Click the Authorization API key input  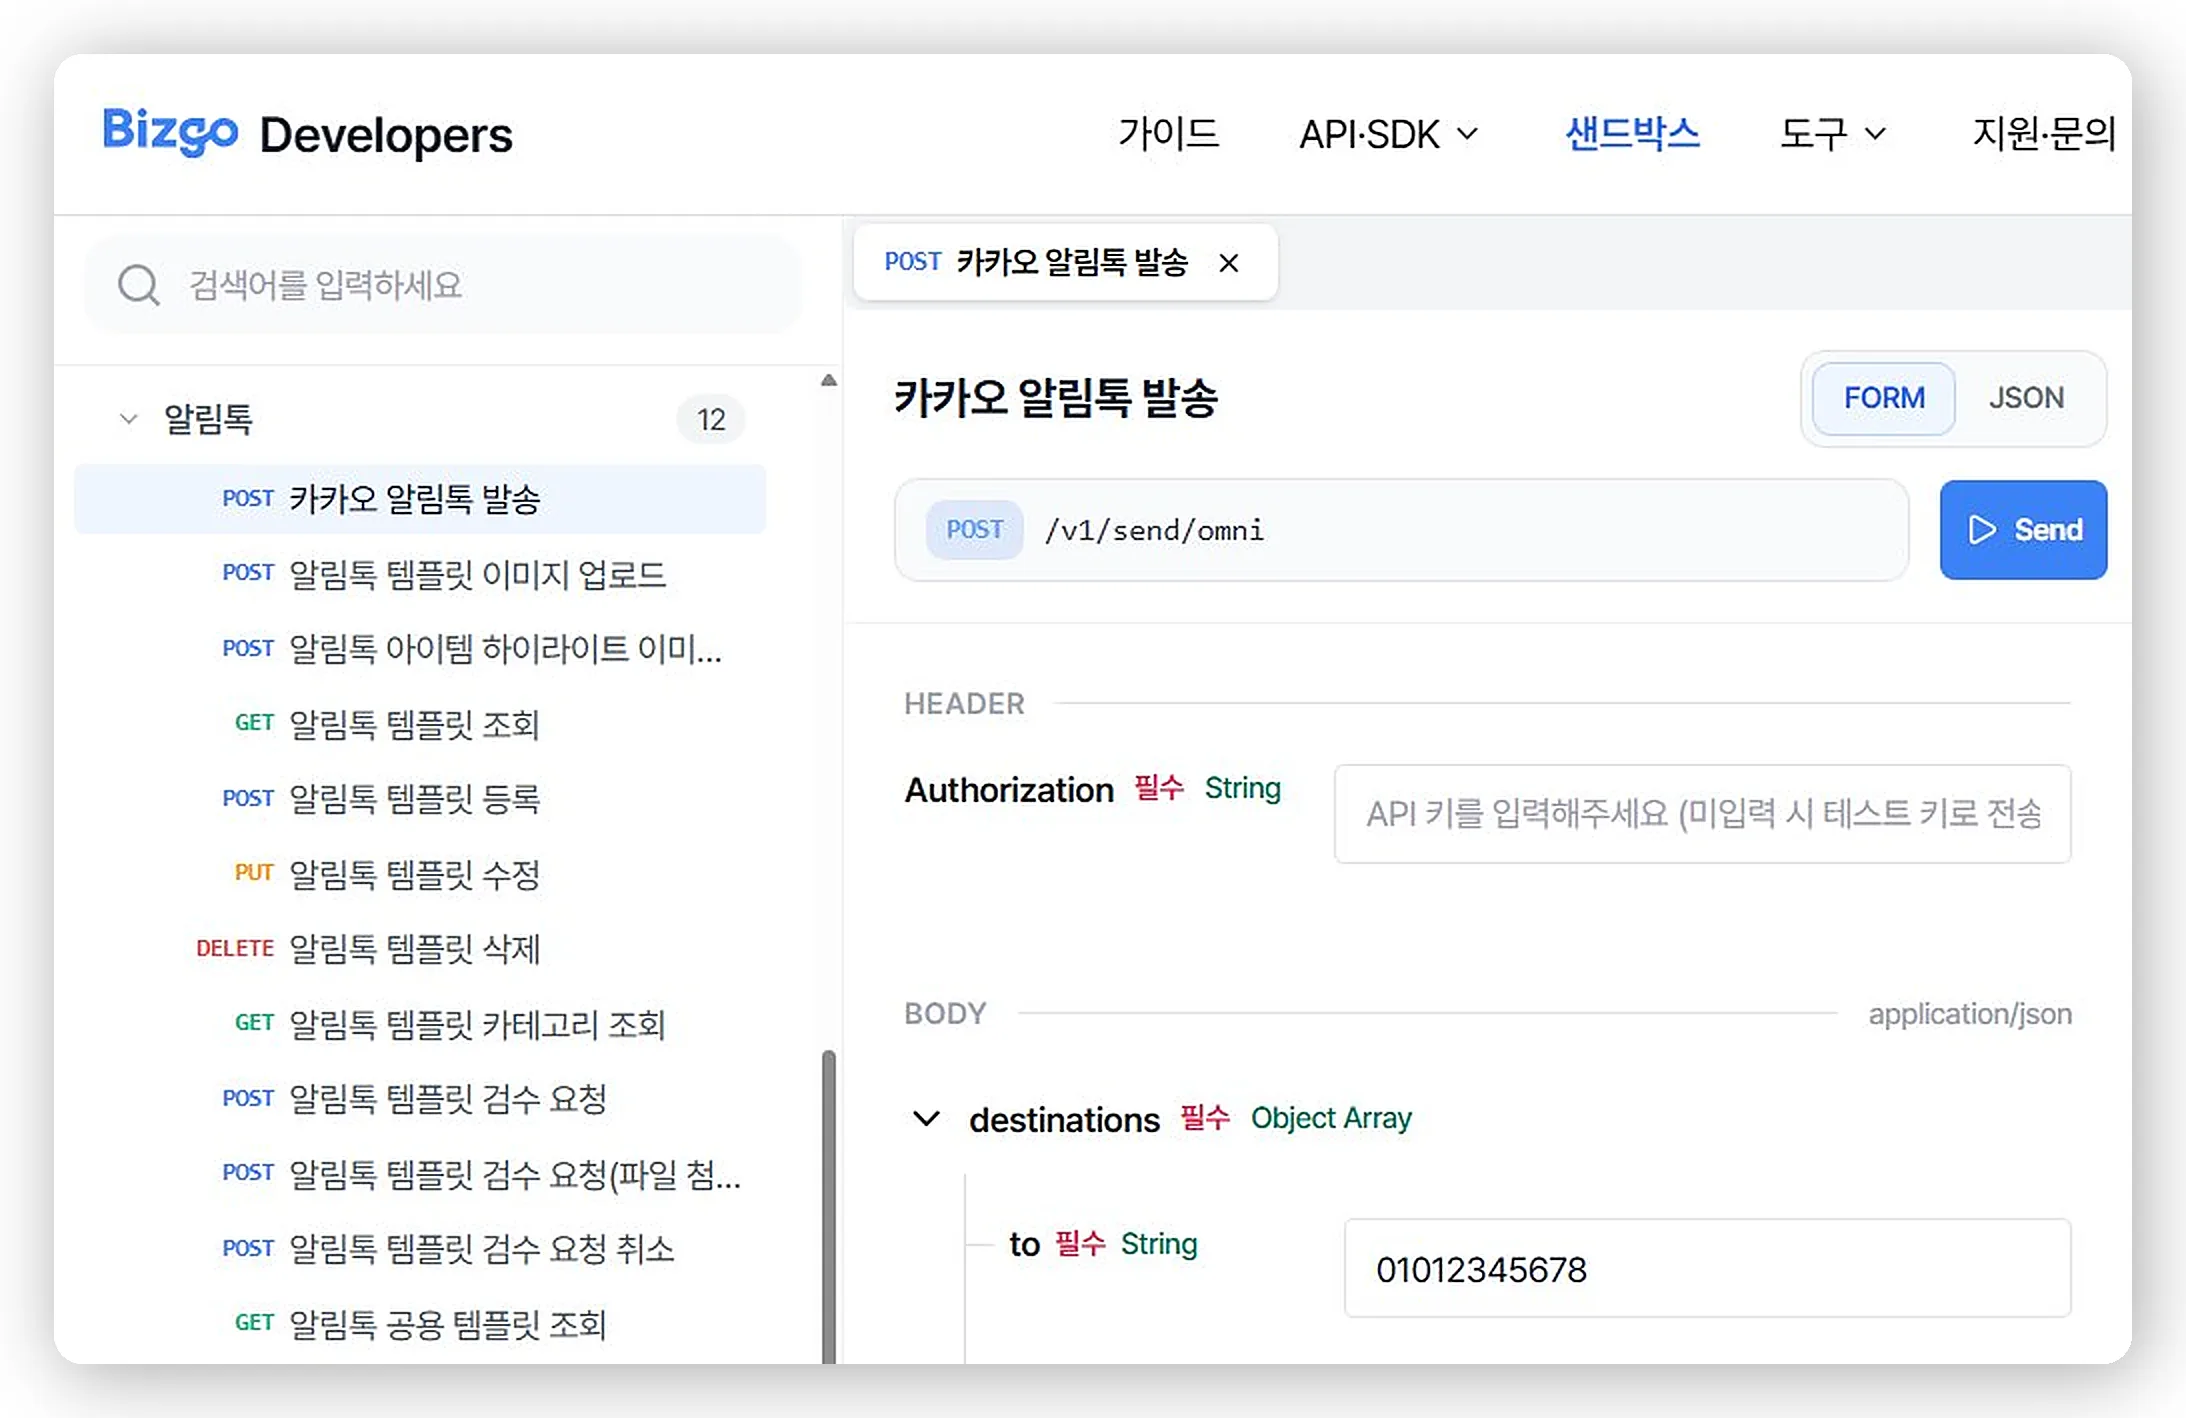(1702, 814)
